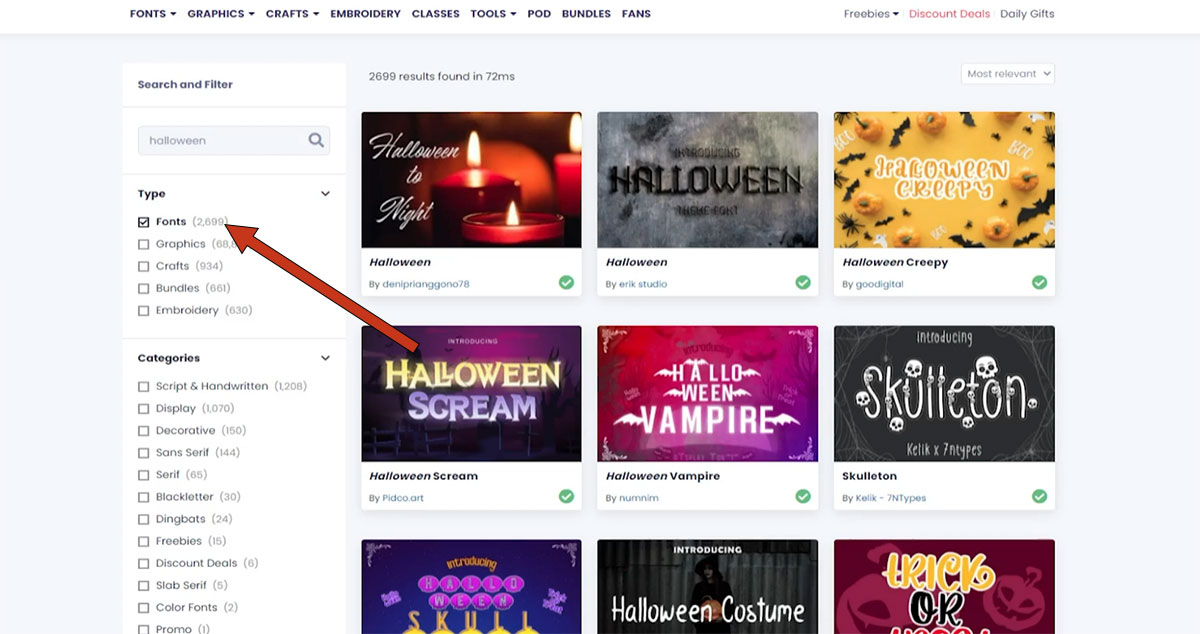Open the Discount Deals link

point(948,13)
